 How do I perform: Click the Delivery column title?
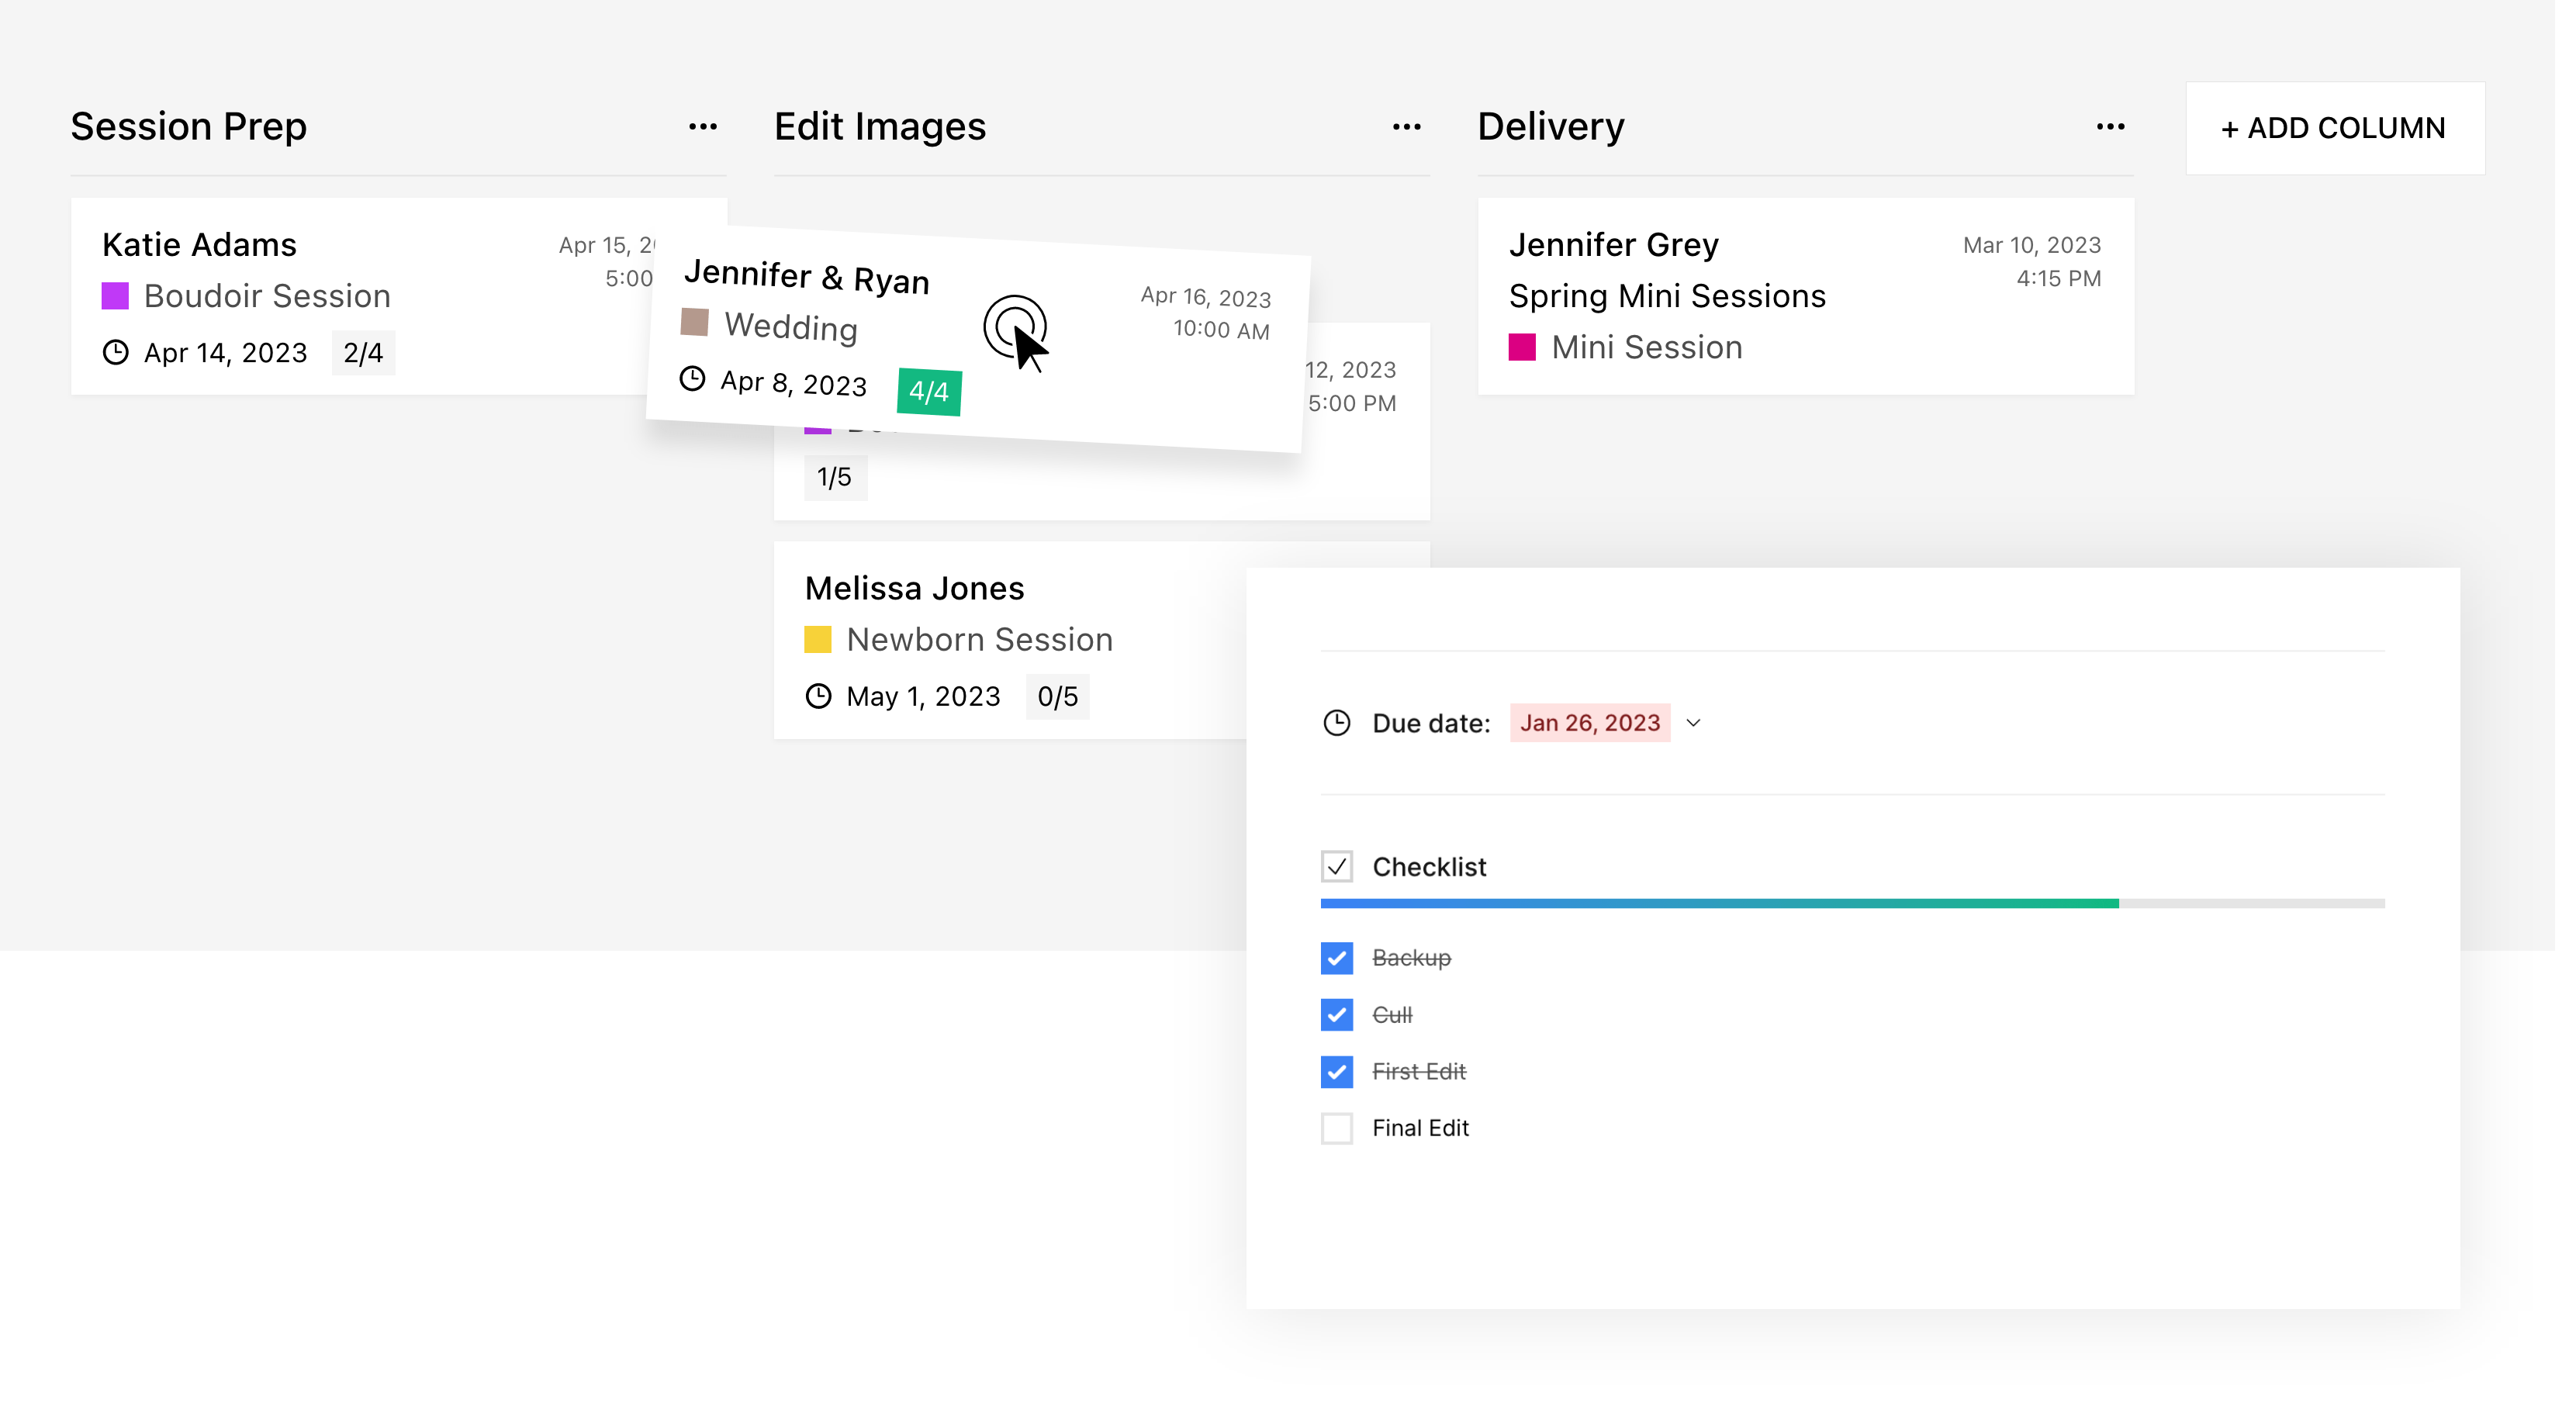tap(1563, 127)
